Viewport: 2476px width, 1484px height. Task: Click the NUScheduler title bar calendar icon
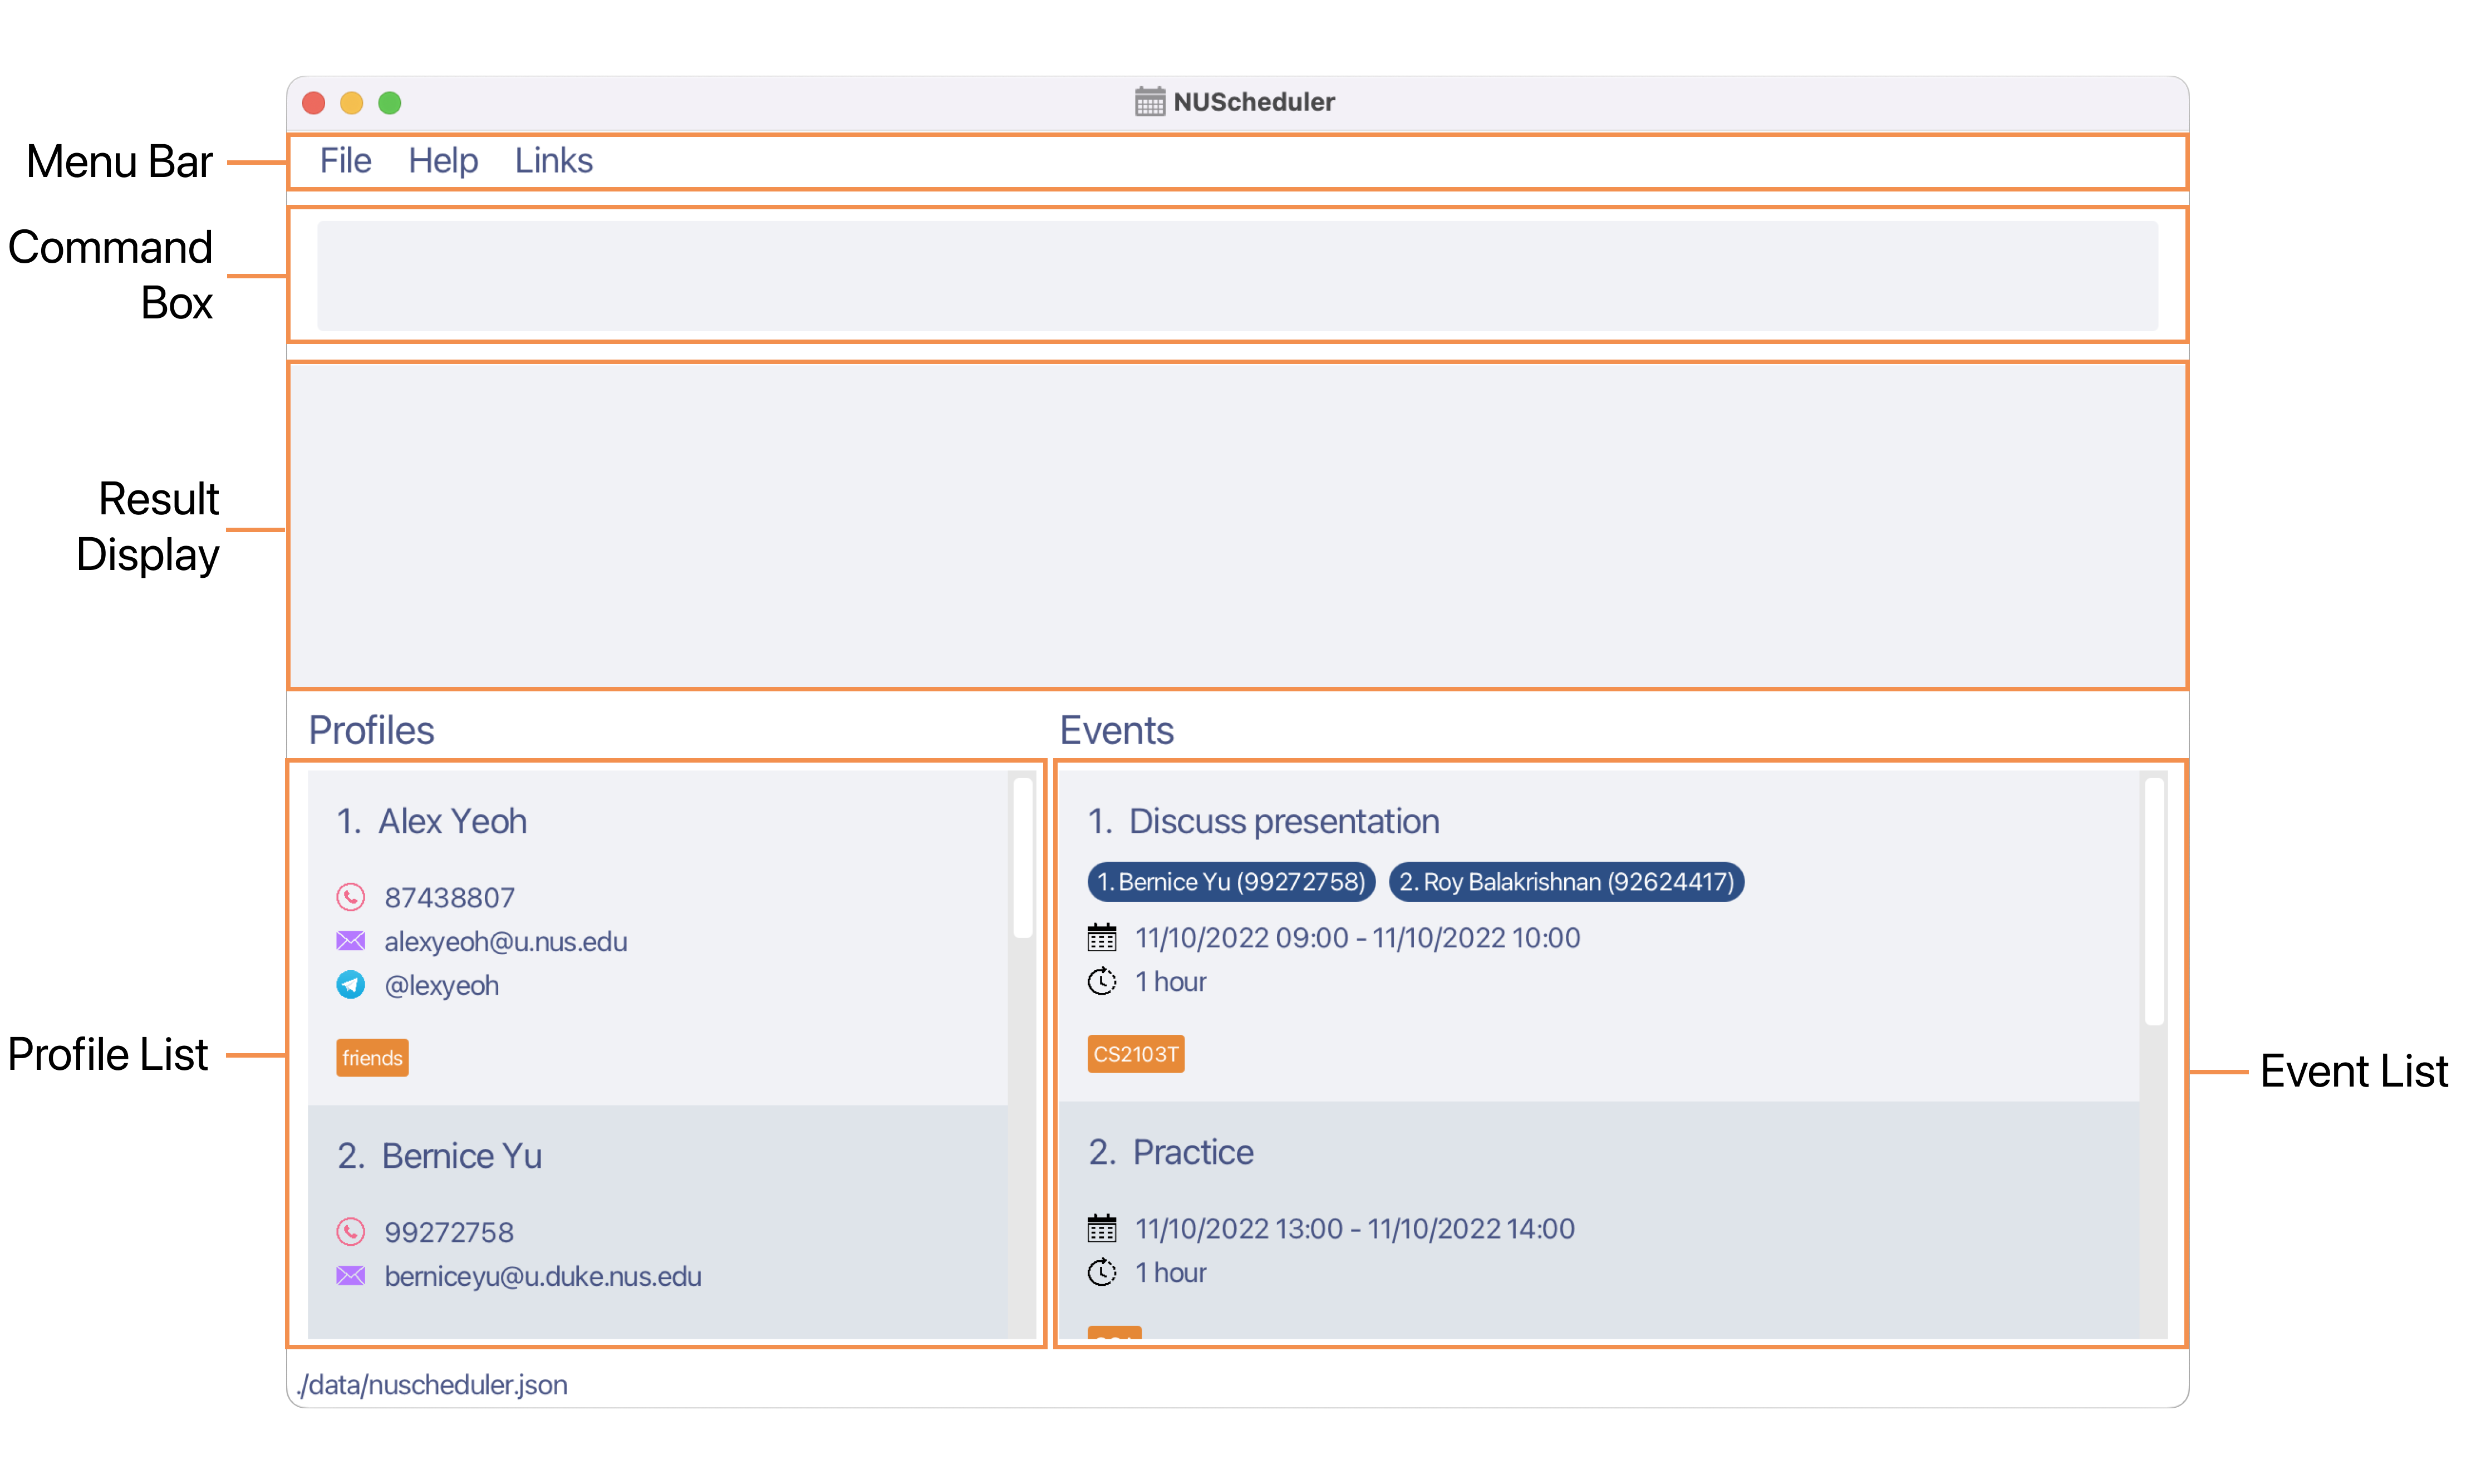(x=1150, y=101)
